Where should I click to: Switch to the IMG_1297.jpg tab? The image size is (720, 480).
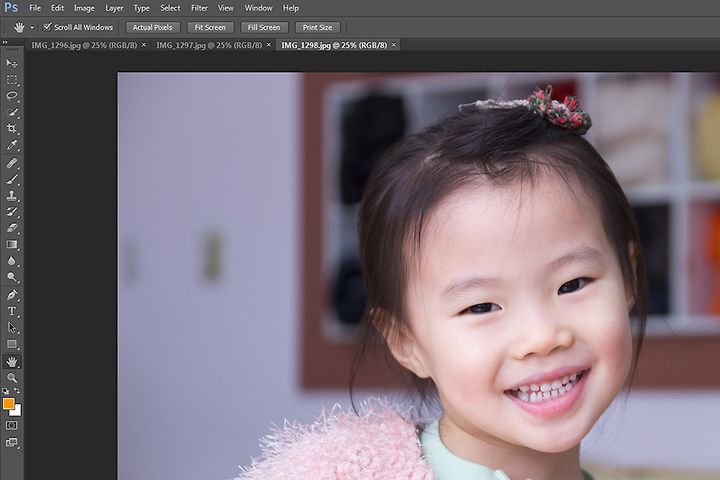tap(209, 45)
